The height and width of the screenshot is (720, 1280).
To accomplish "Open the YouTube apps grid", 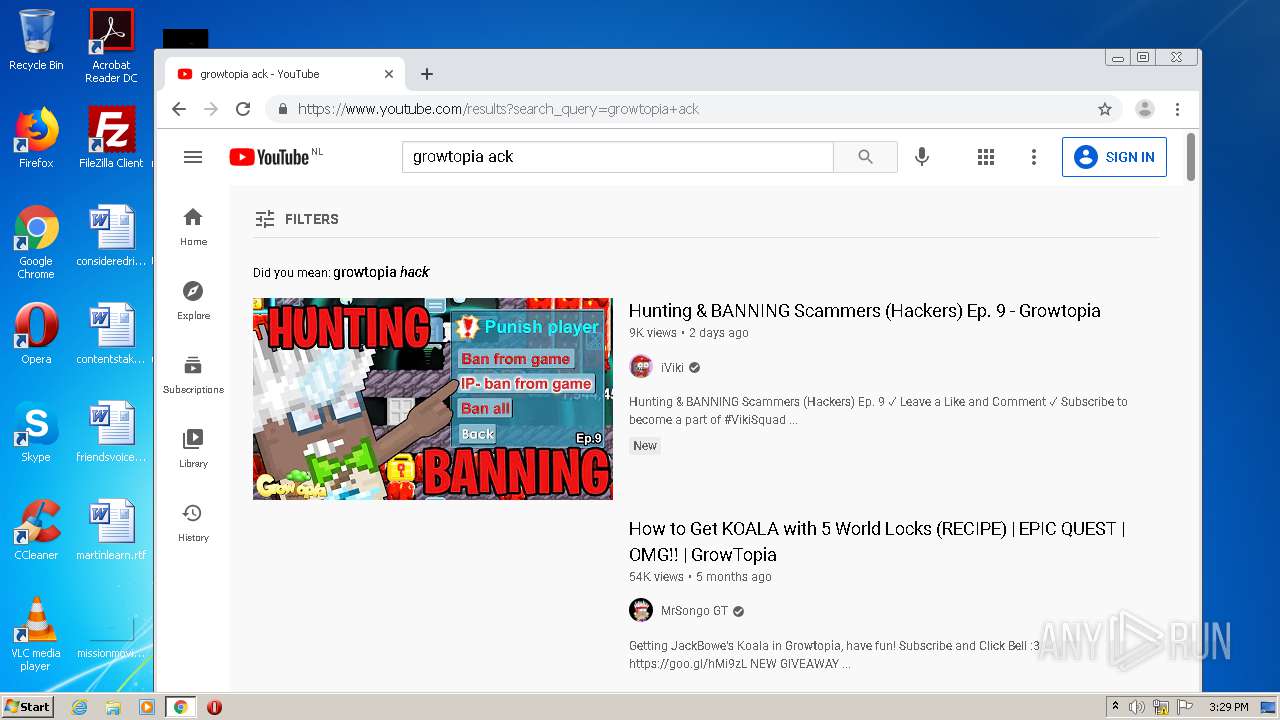I will [986, 157].
